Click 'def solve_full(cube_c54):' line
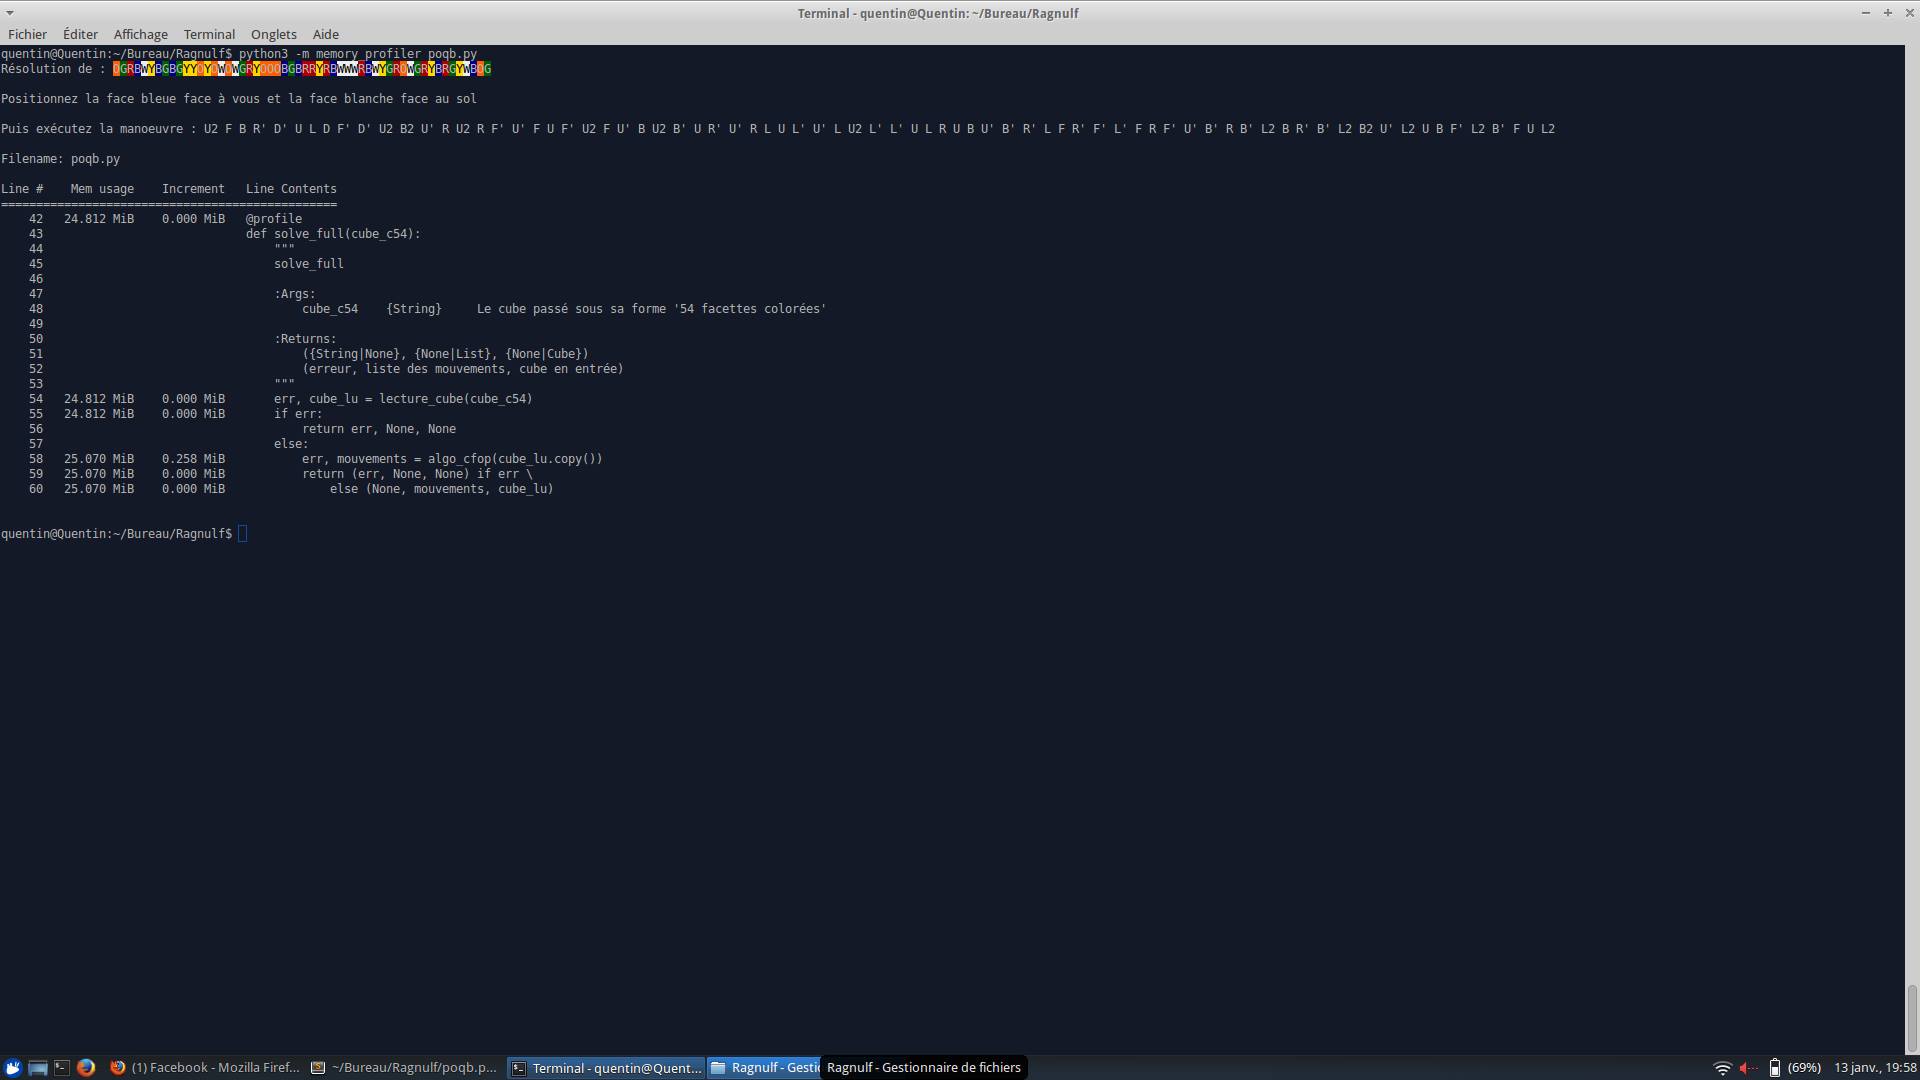Viewport: 1920px width, 1080px height. pyautogui.click(x=333, y=234)
